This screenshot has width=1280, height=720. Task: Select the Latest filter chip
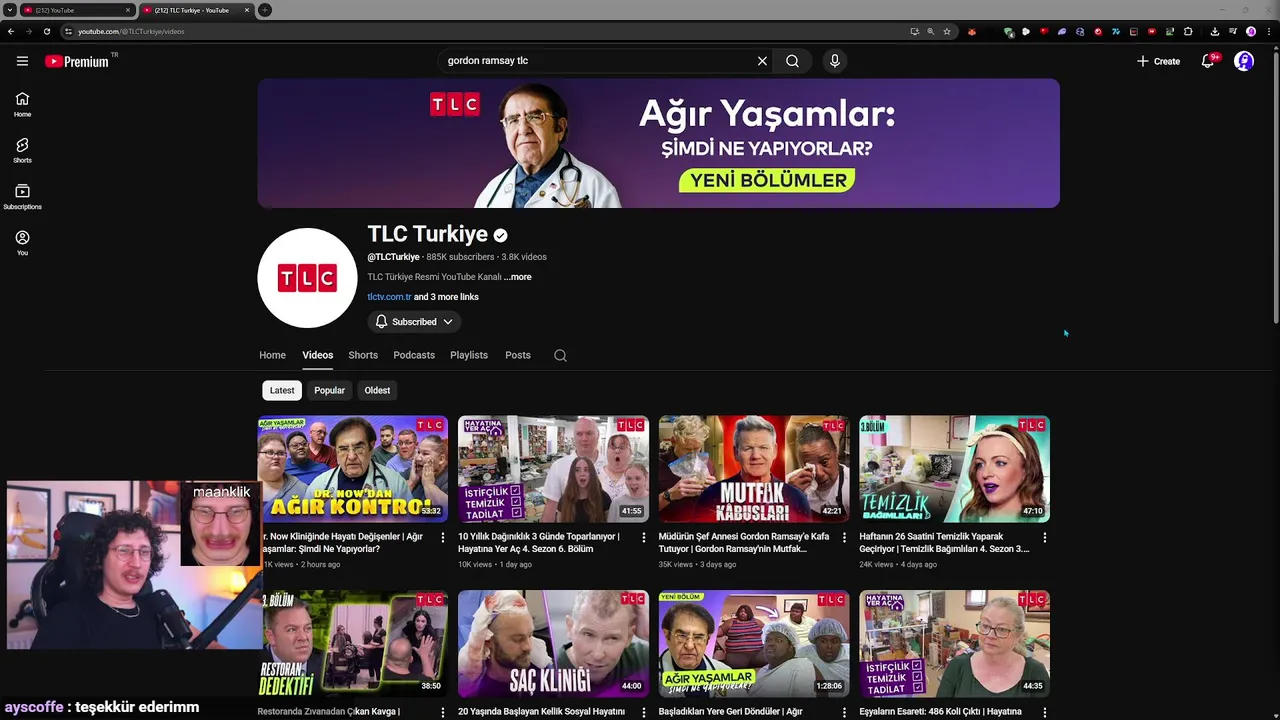click(x=282, y=390)
